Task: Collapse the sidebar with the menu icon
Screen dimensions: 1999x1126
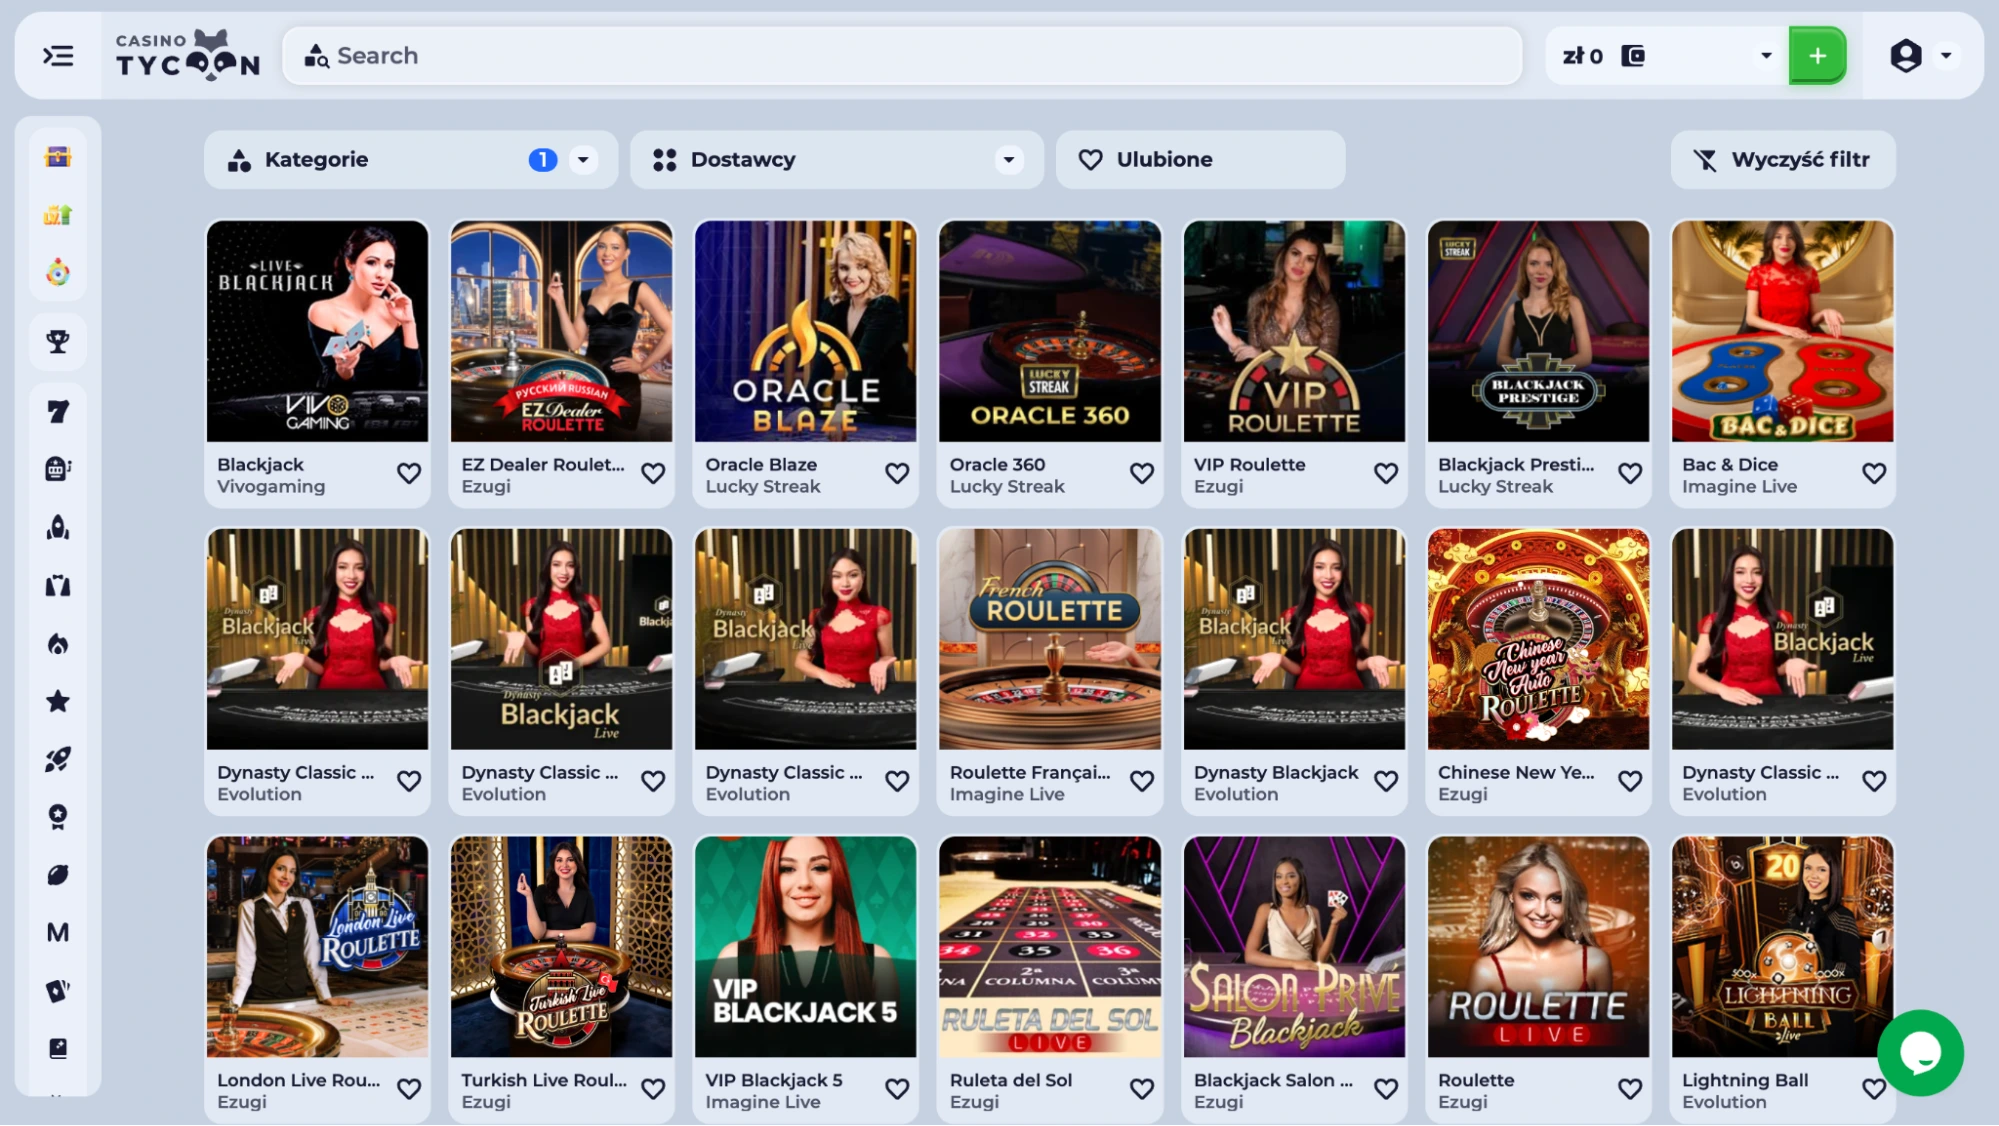Action: click(x=58, y=56)
